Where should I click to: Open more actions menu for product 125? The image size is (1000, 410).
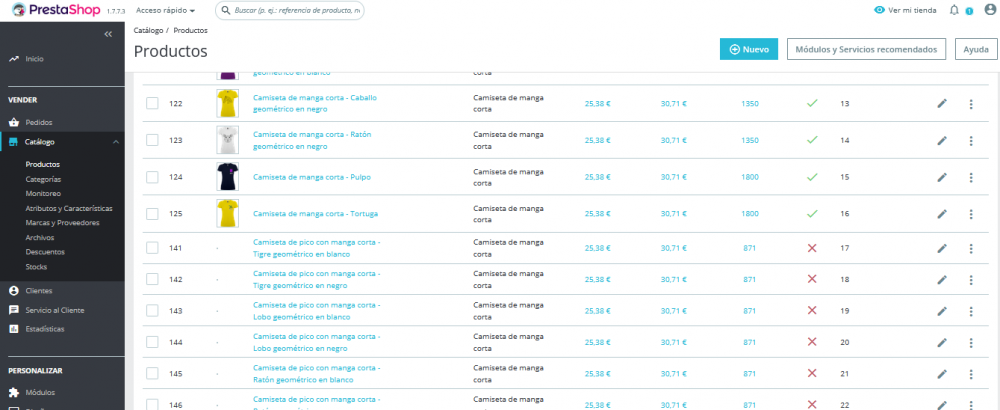click(971, 214)
